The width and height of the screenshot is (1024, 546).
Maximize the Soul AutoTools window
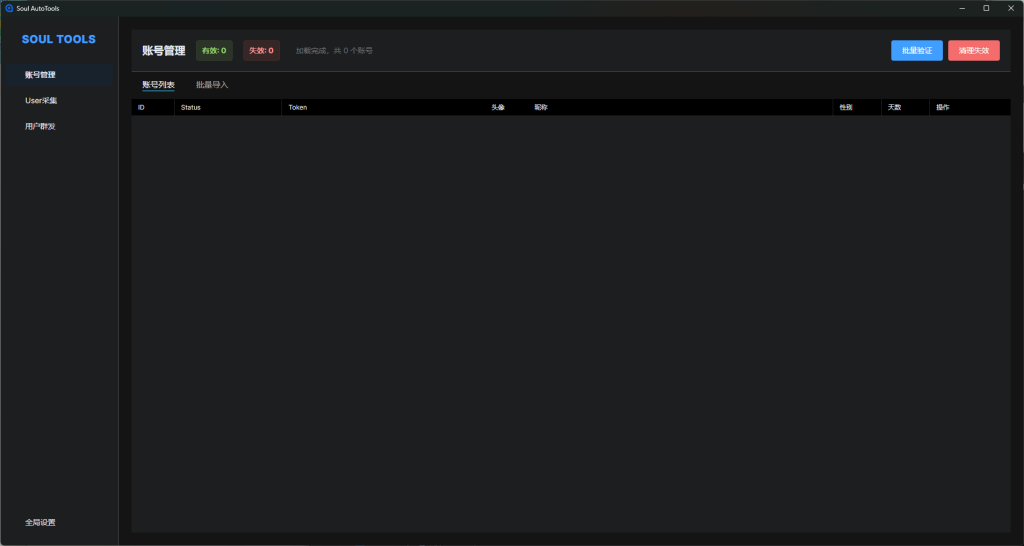click(986, 8)
